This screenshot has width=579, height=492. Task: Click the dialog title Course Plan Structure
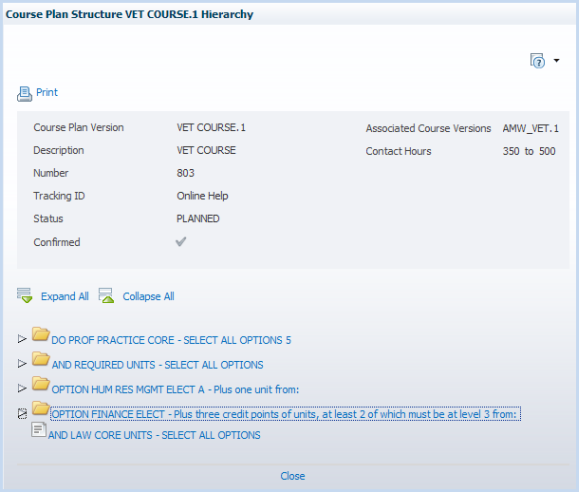click(x=129, y=14)
